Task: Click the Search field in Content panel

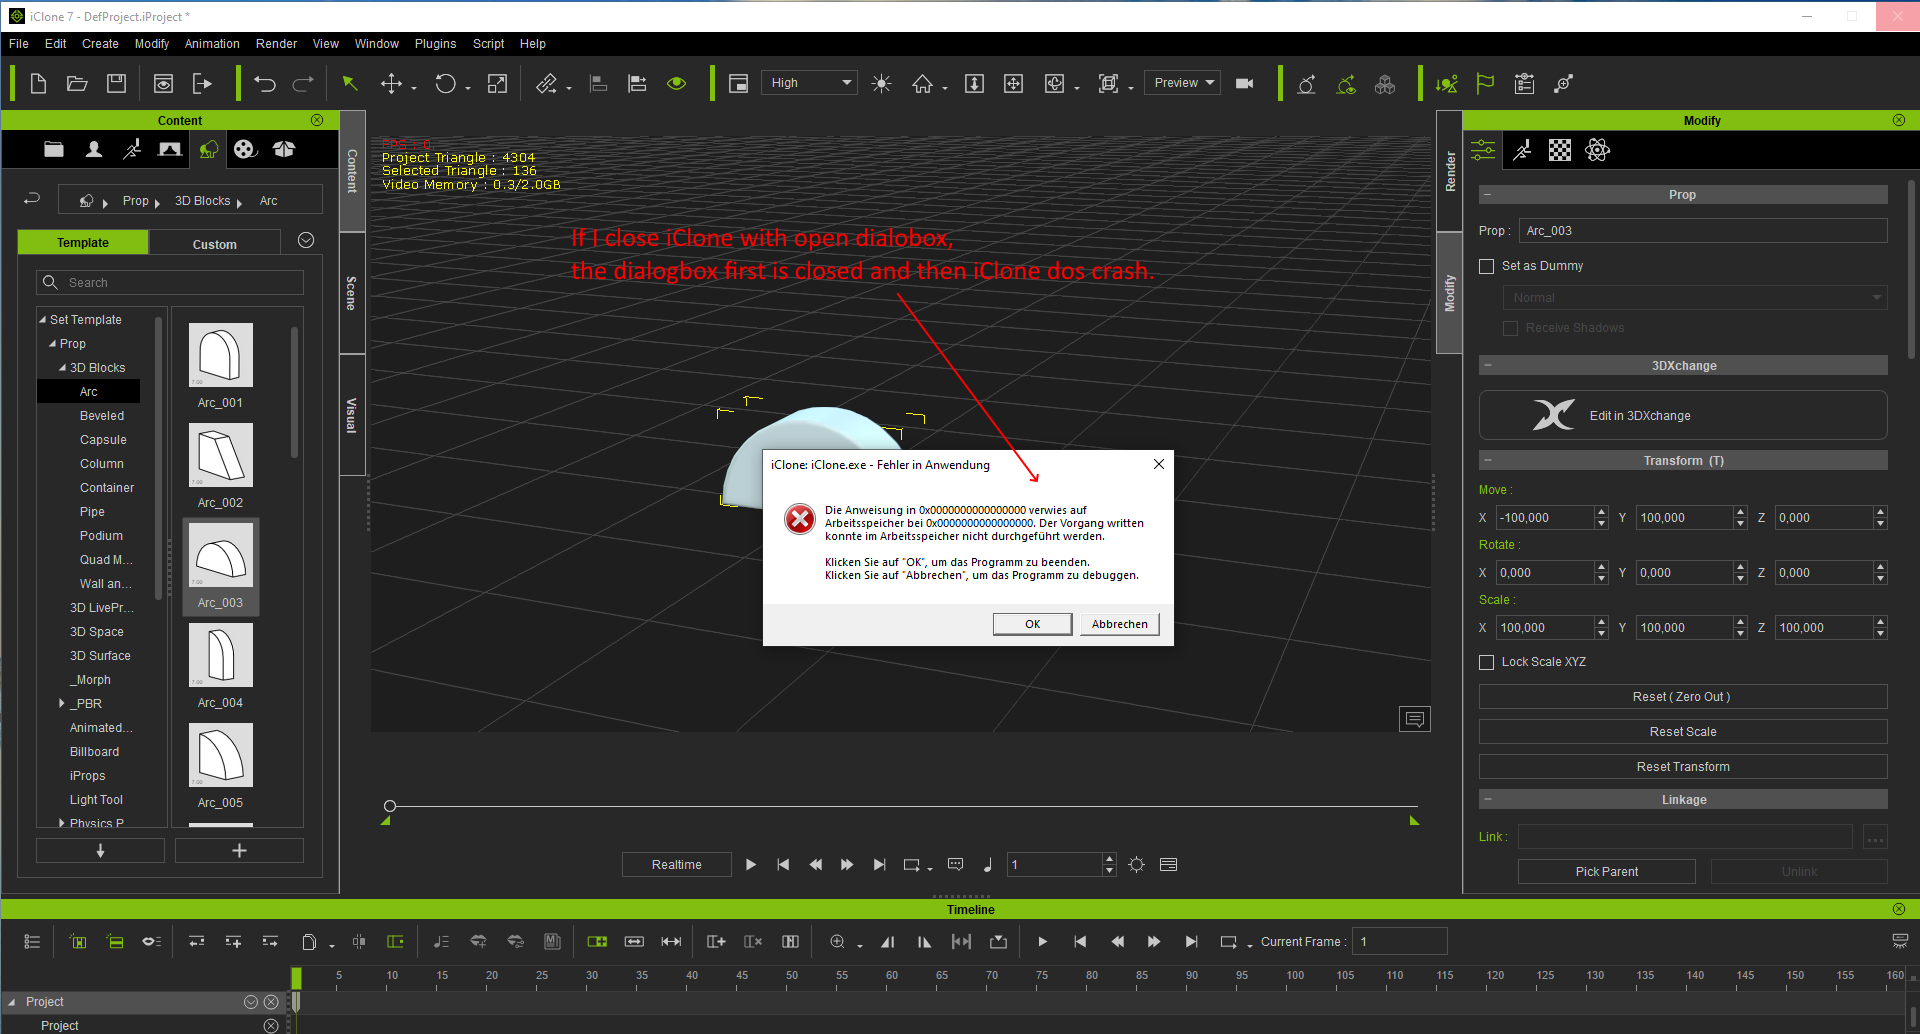Action: pos(170,283)
